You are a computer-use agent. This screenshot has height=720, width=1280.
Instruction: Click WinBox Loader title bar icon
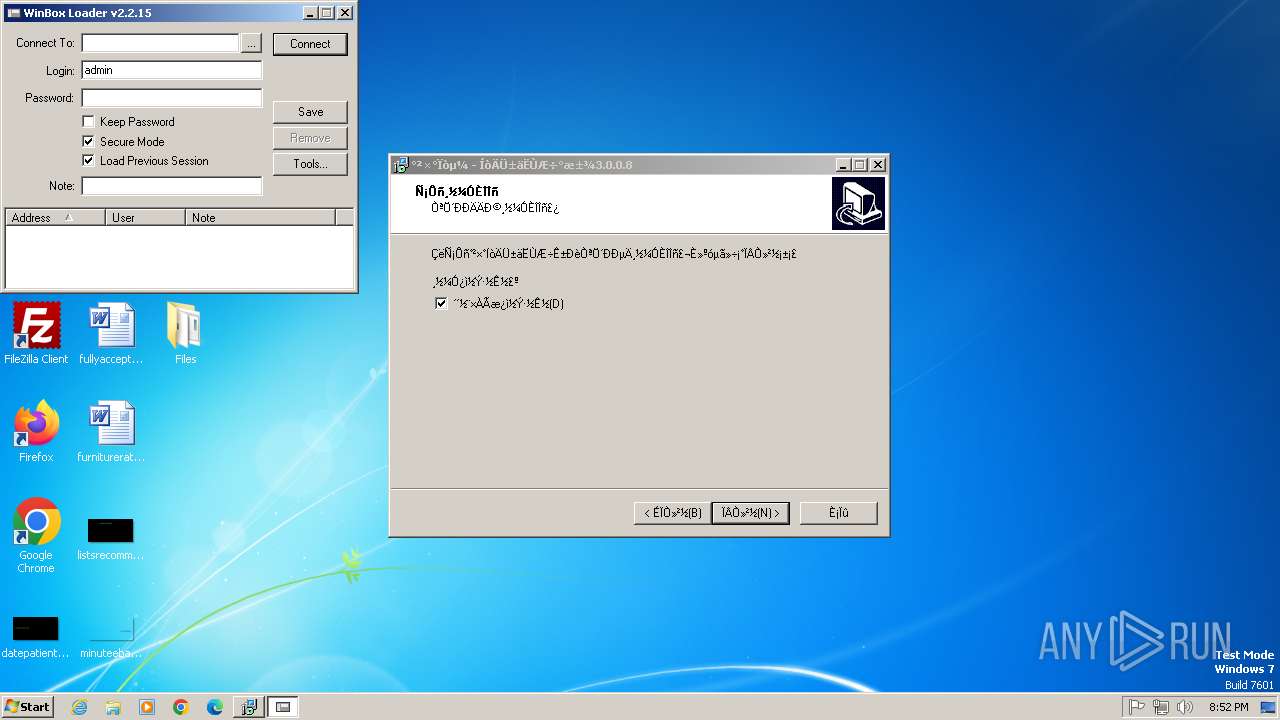click(x=13, y=13)
